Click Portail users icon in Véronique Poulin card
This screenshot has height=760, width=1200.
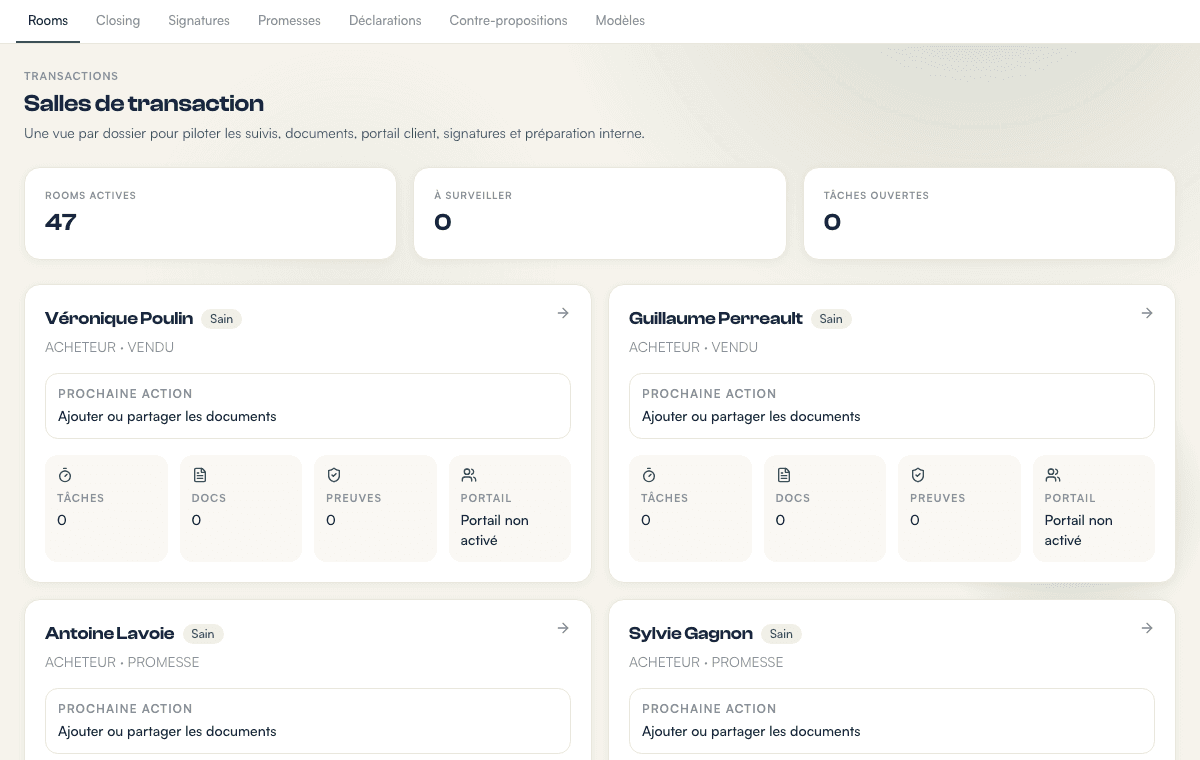point(469,475)
